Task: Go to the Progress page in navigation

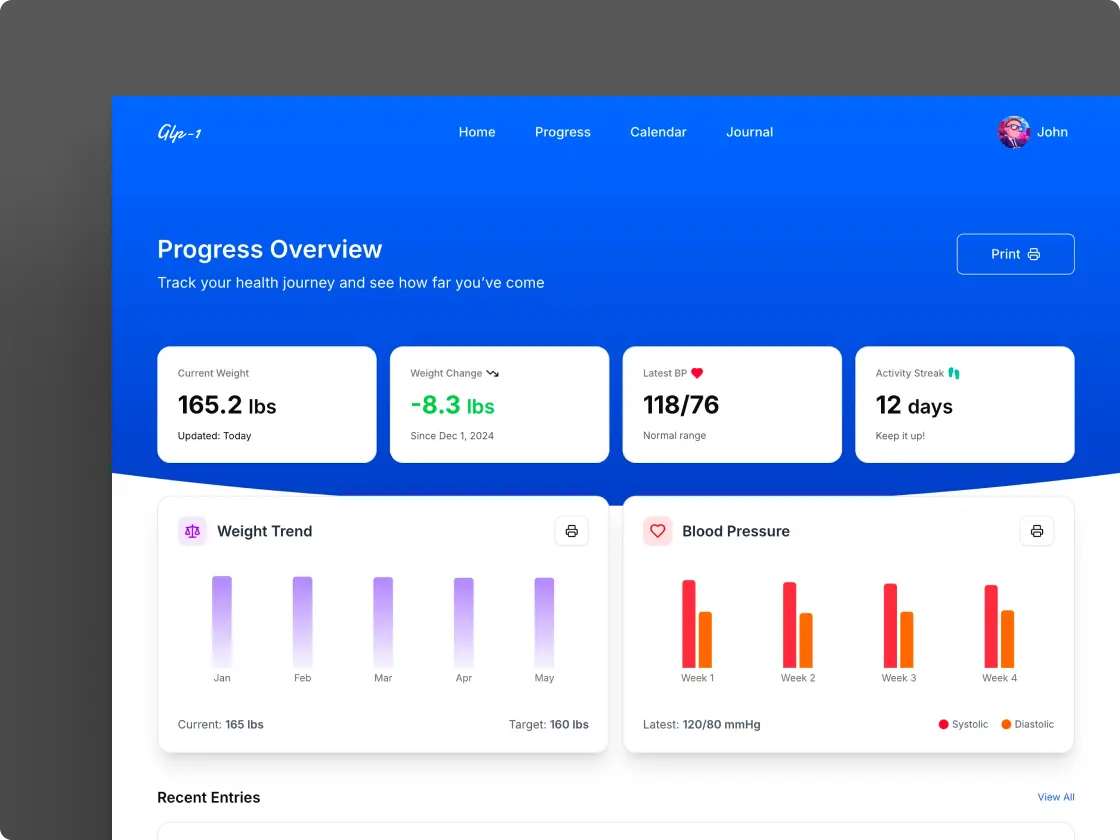Action: pos(563,132)
